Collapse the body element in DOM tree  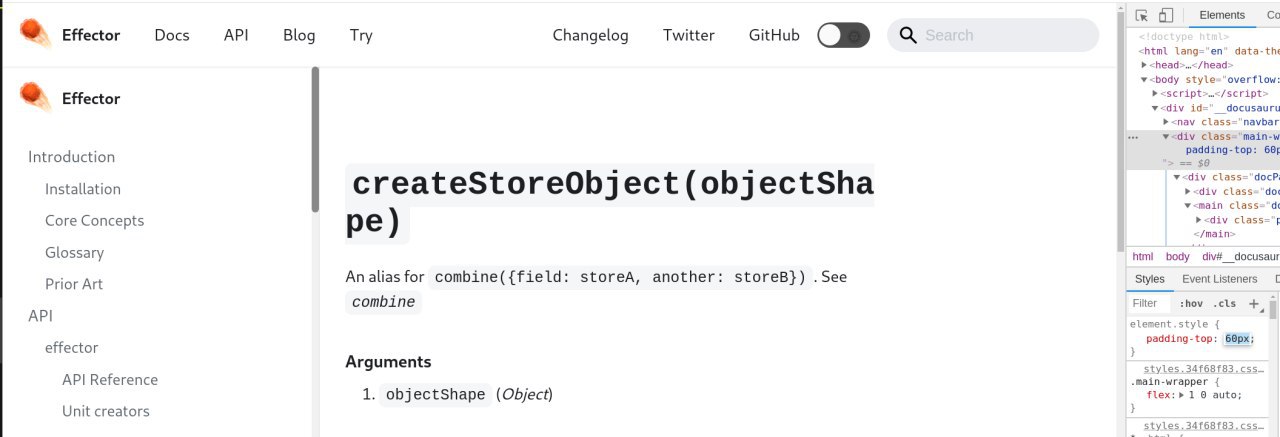(1145, 79)
